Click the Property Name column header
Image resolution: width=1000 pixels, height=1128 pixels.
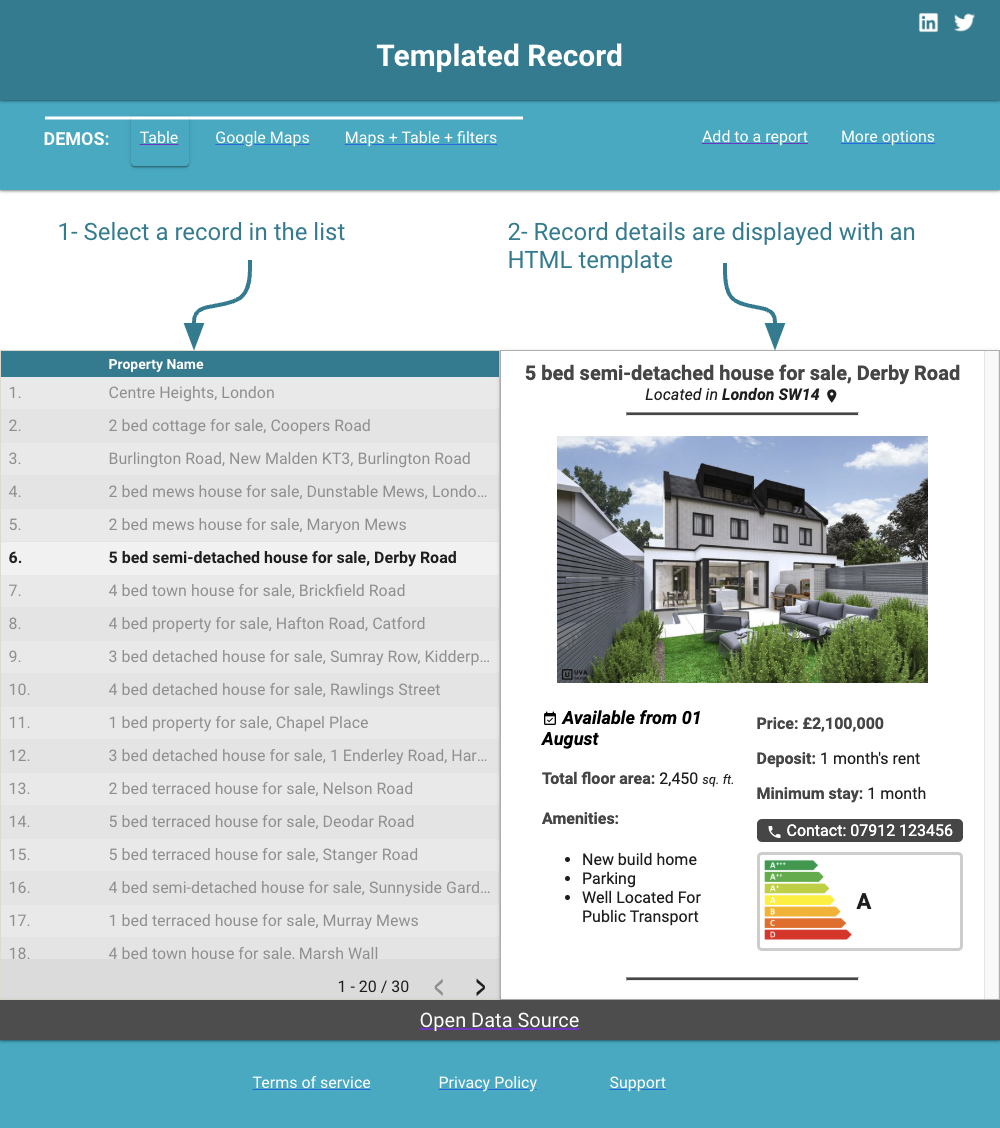click(x=156, y=365)
